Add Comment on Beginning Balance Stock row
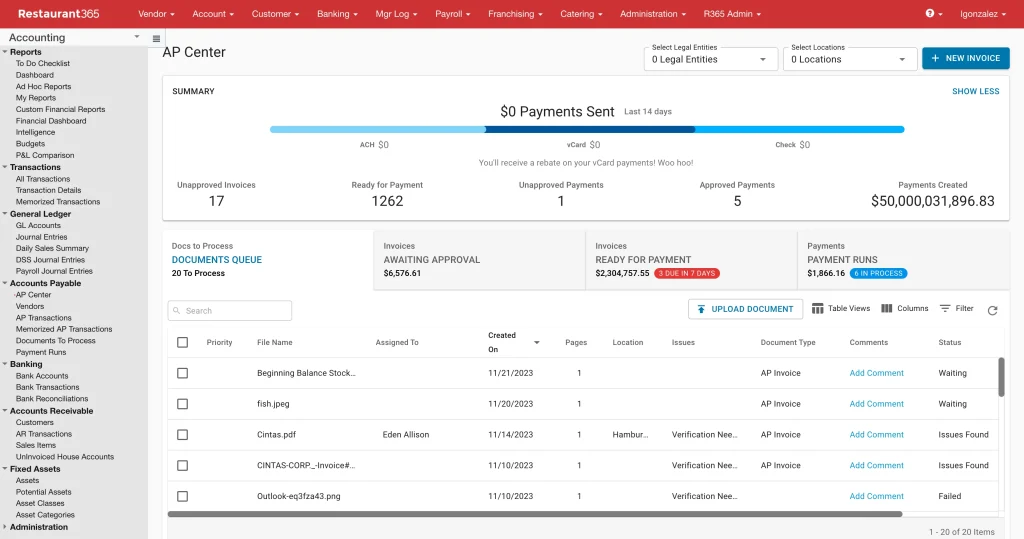The width and height of the screenshot is (1024, 539). pos(876,373)
